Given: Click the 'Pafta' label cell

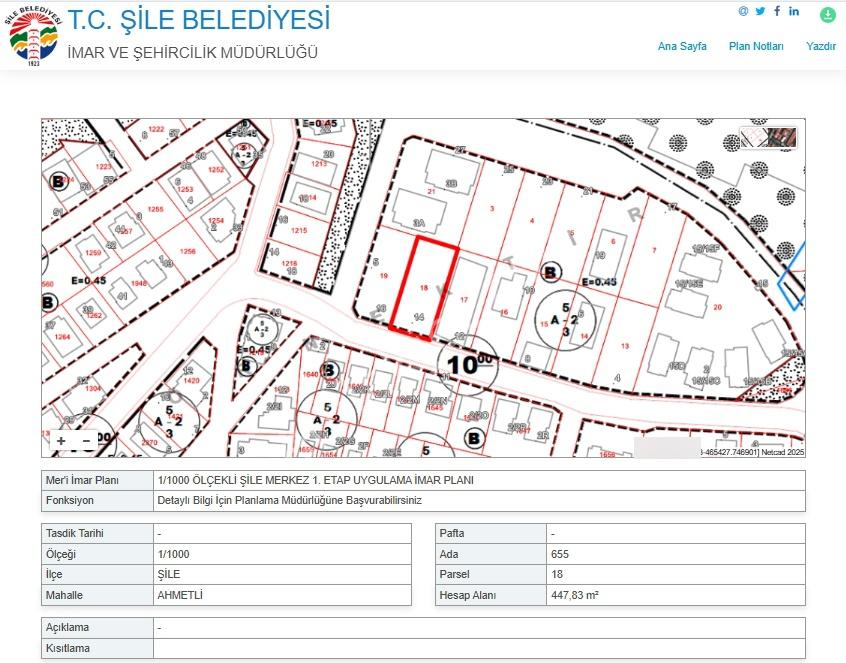Looking at the screenshot, I should click(x=491, y=534).
